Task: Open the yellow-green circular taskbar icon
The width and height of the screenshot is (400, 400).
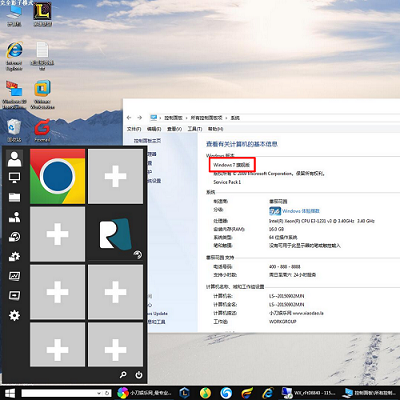Action: (x=205, y=393)
